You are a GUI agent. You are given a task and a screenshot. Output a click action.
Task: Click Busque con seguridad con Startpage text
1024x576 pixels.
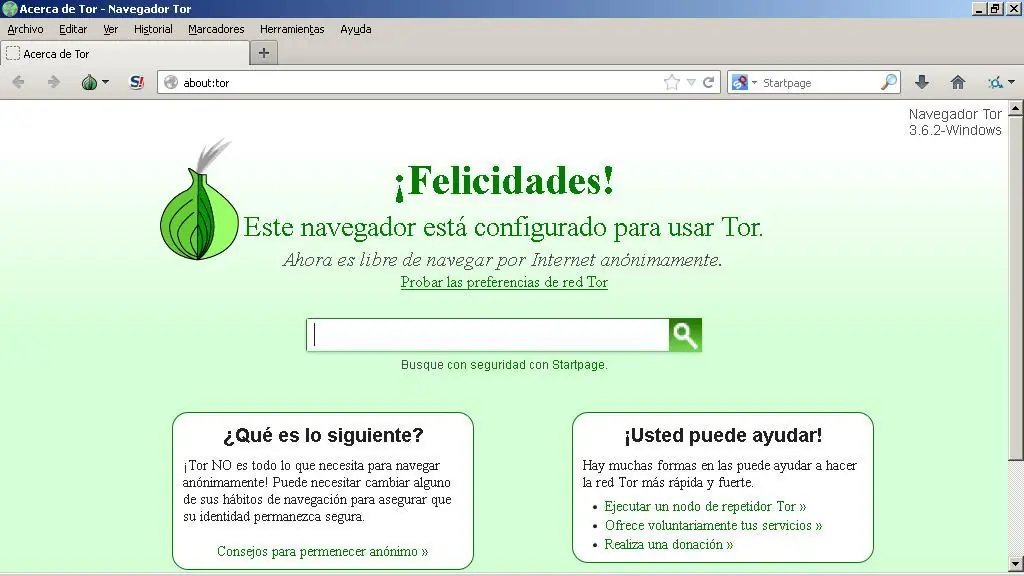coord(504,365)
